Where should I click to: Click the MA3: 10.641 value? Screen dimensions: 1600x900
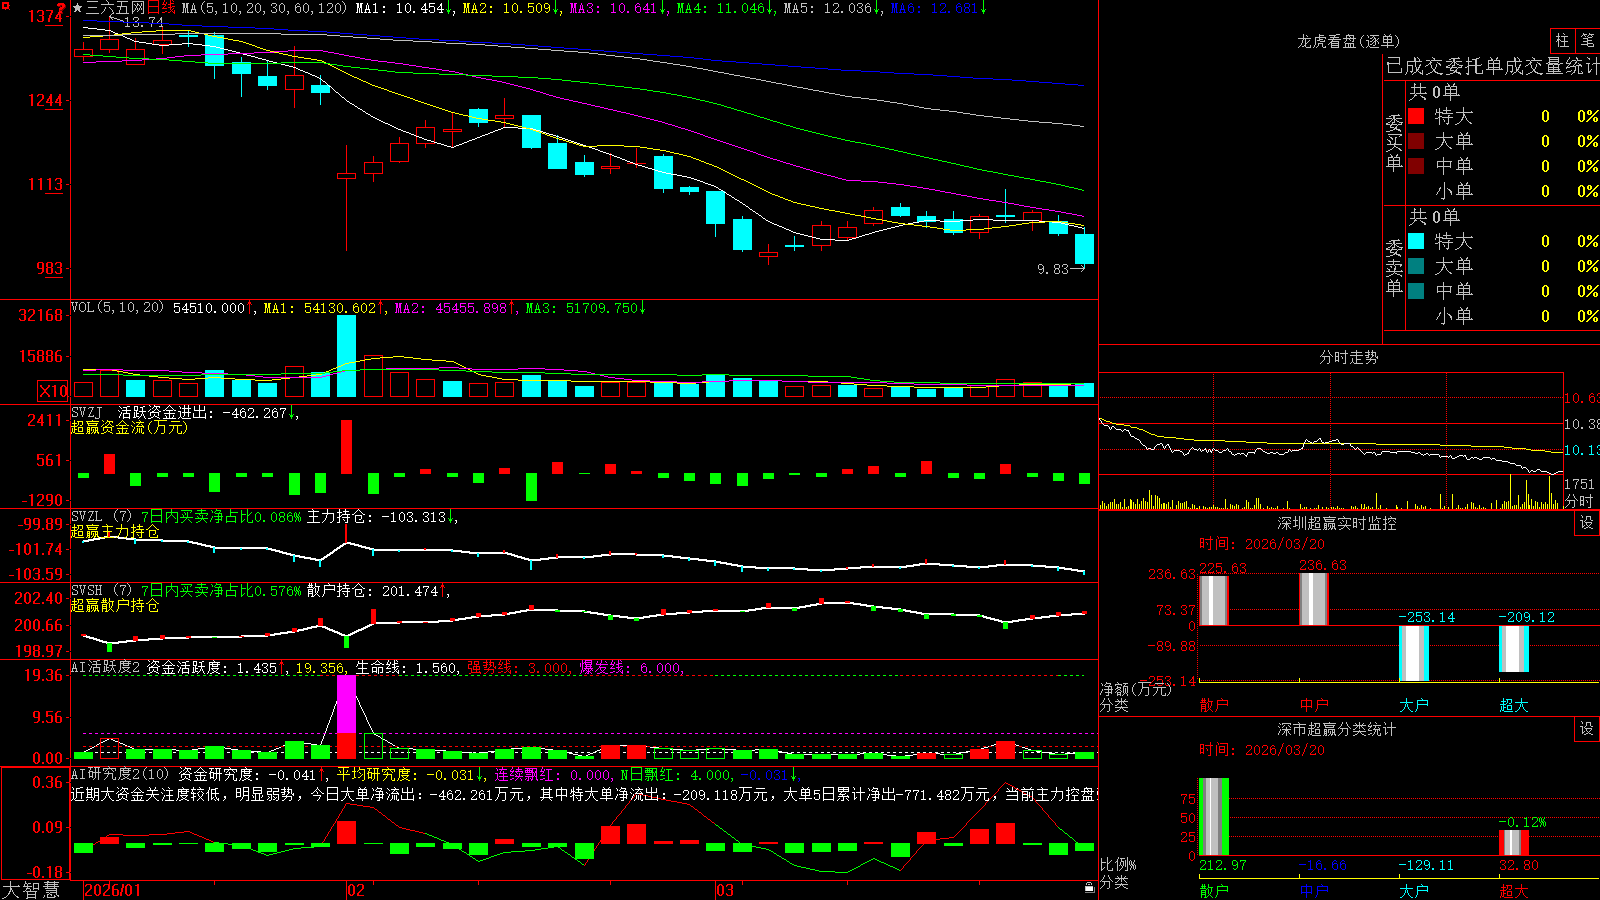click(x=618, y=8)
